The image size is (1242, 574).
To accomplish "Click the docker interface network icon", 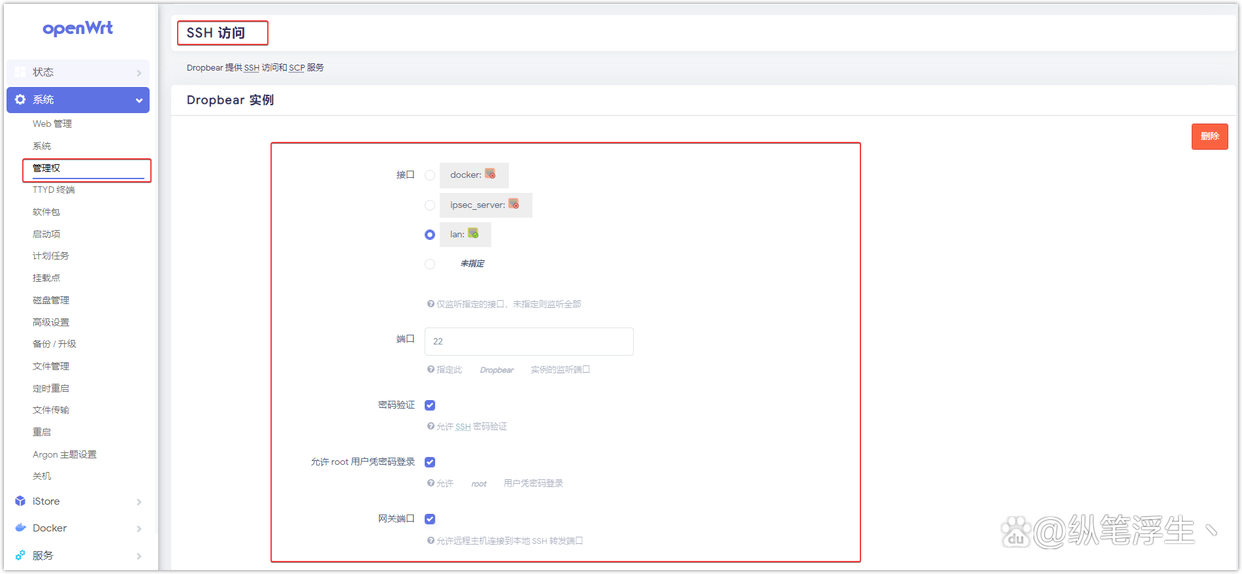I will (491, 174).
